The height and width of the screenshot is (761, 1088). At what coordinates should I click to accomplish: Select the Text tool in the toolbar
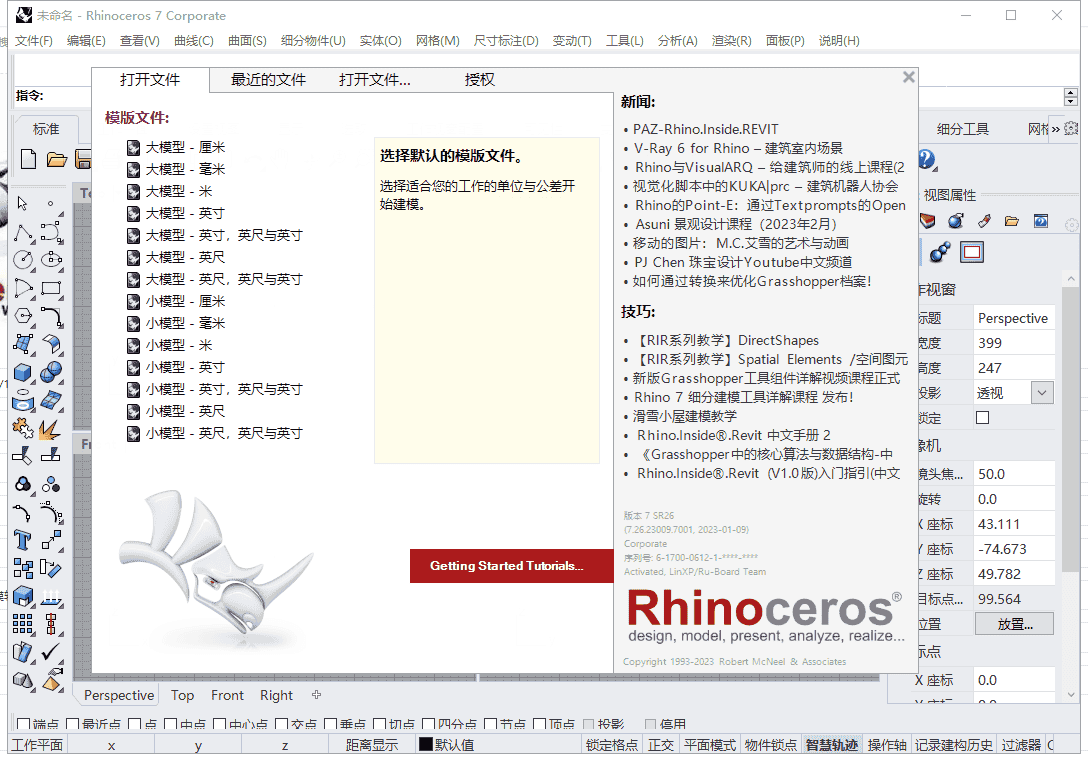[22, 539]
